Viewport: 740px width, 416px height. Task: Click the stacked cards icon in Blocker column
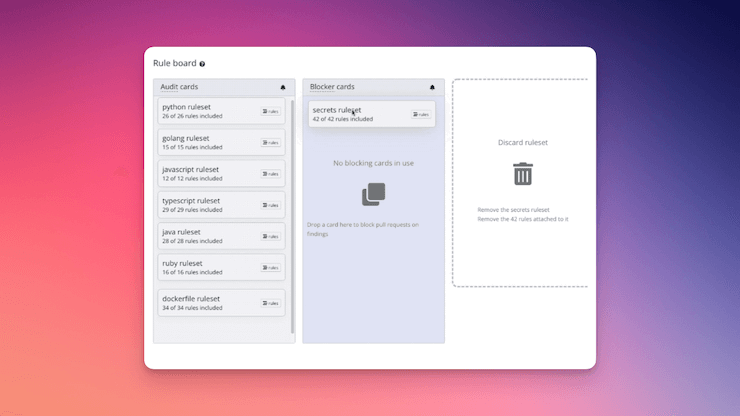[373, 194]
